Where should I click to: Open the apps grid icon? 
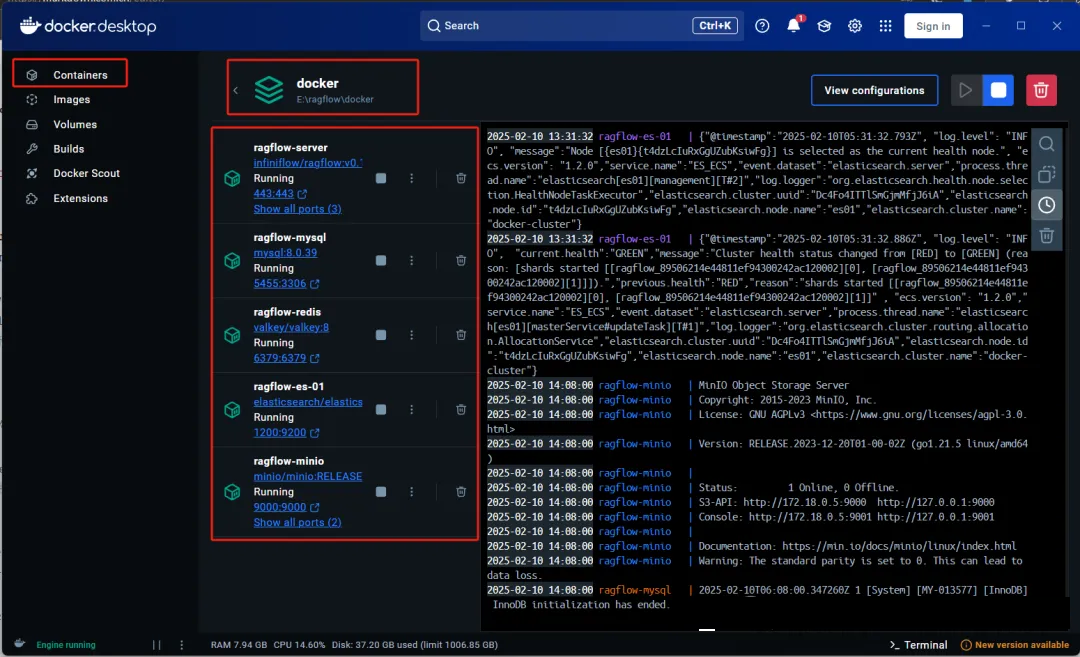point(885,26)
